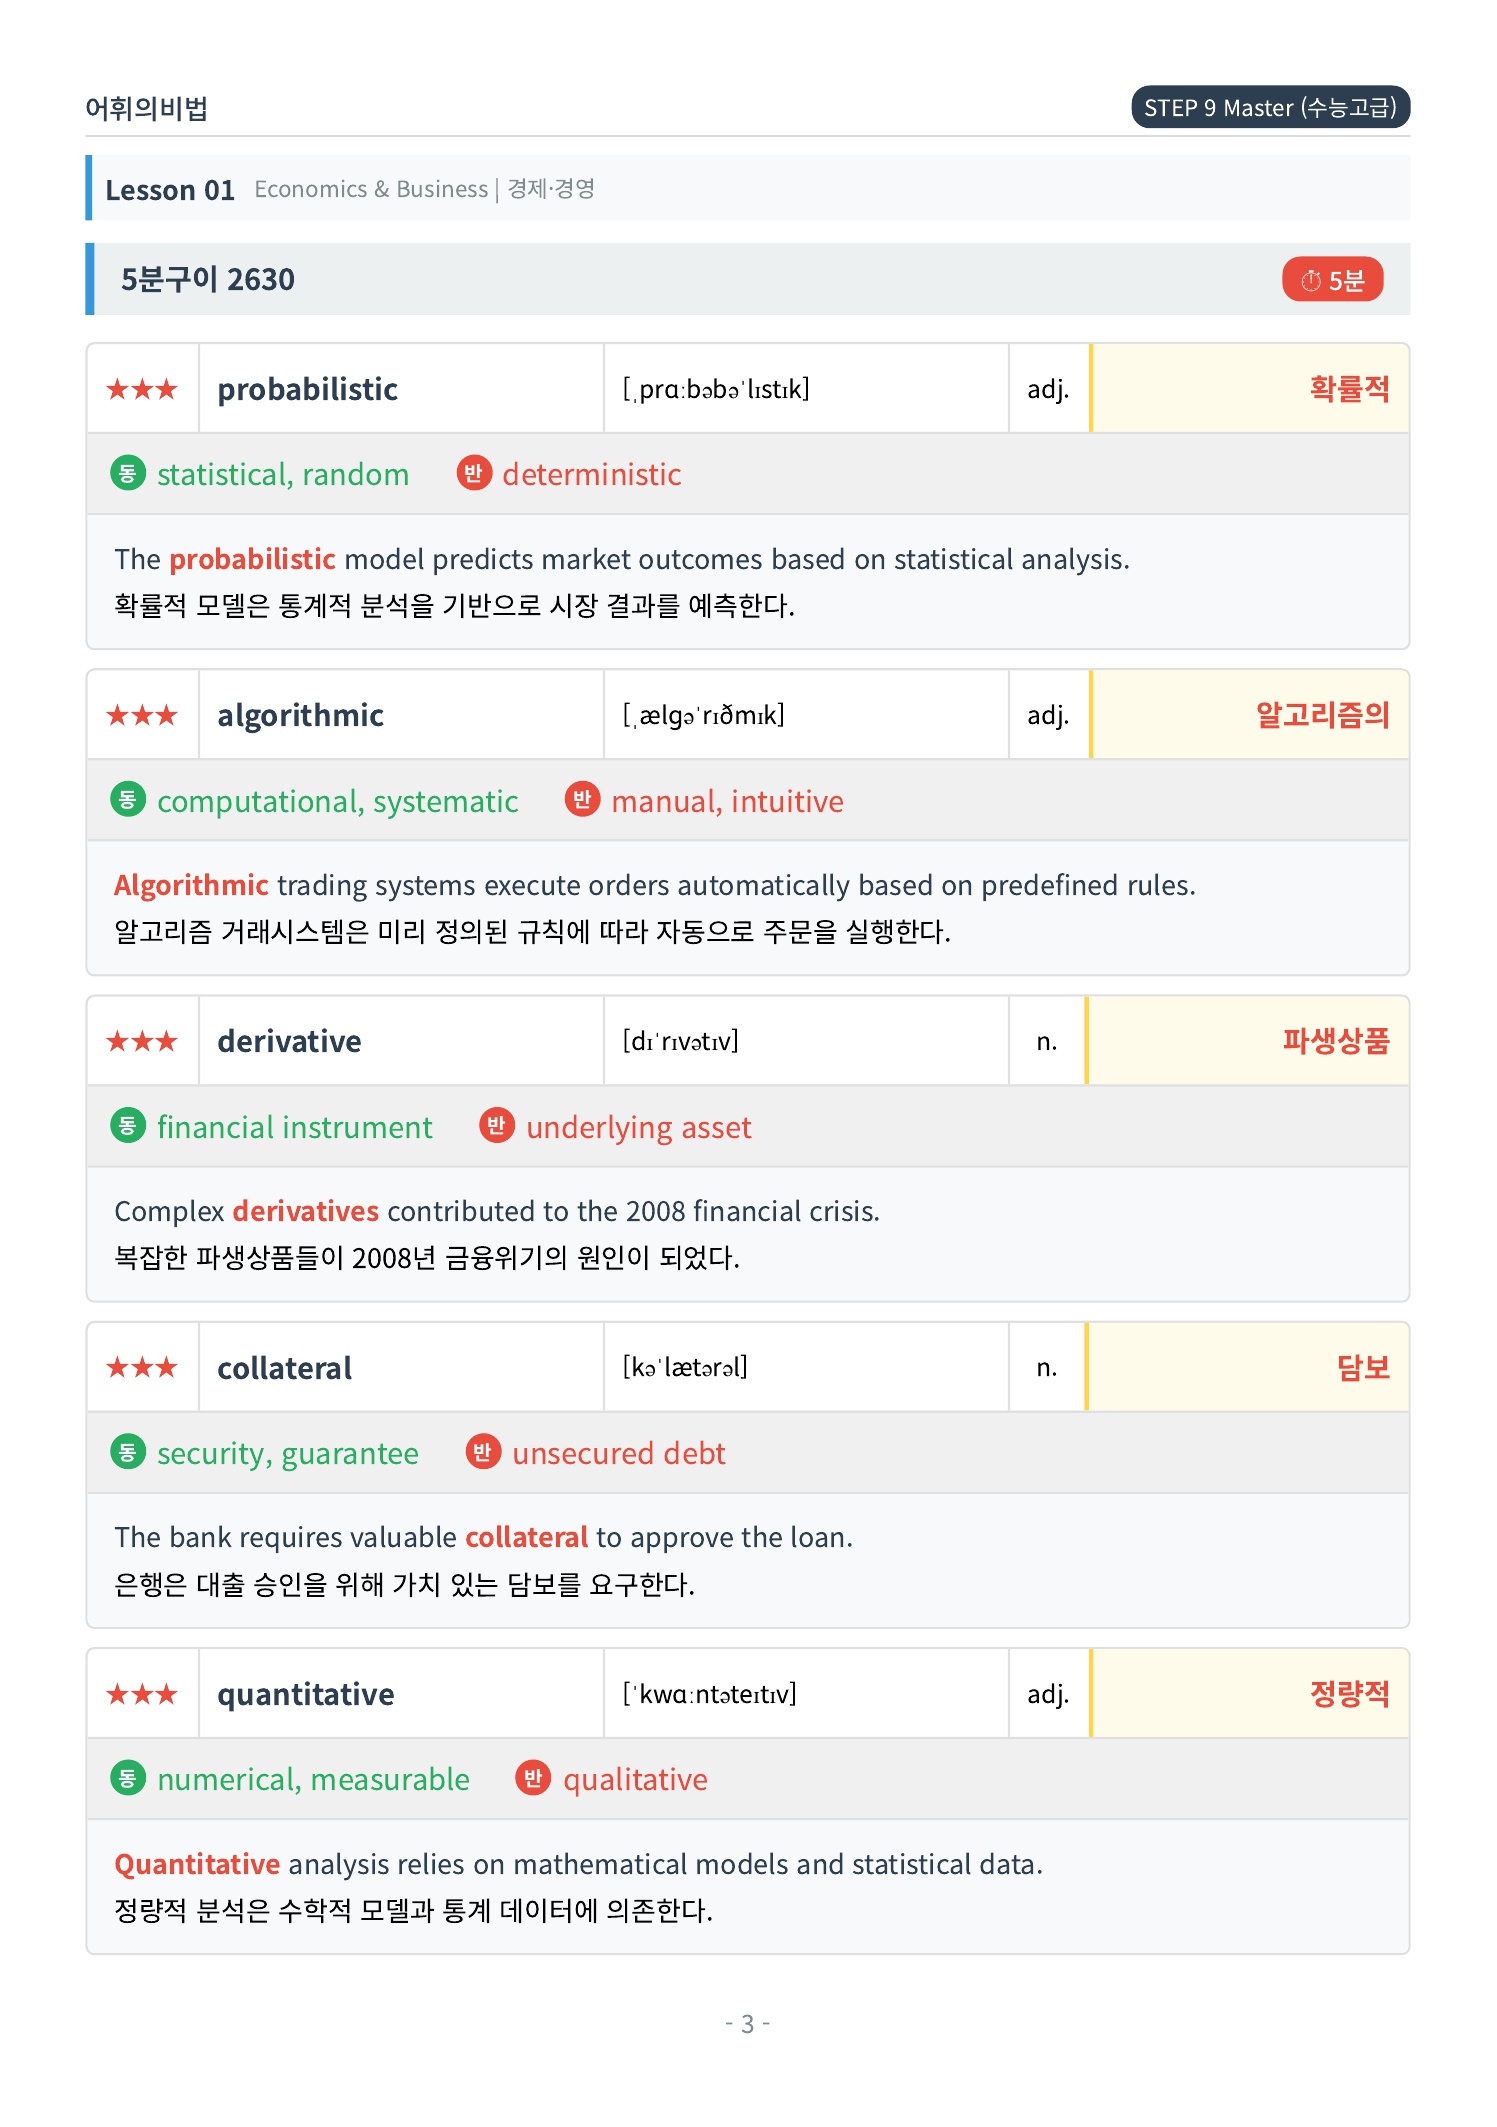Click the green synonym badge beside 'statistical, random'
The height and width of the screenshot is (2127, 1497).
(x=127, y=473)
